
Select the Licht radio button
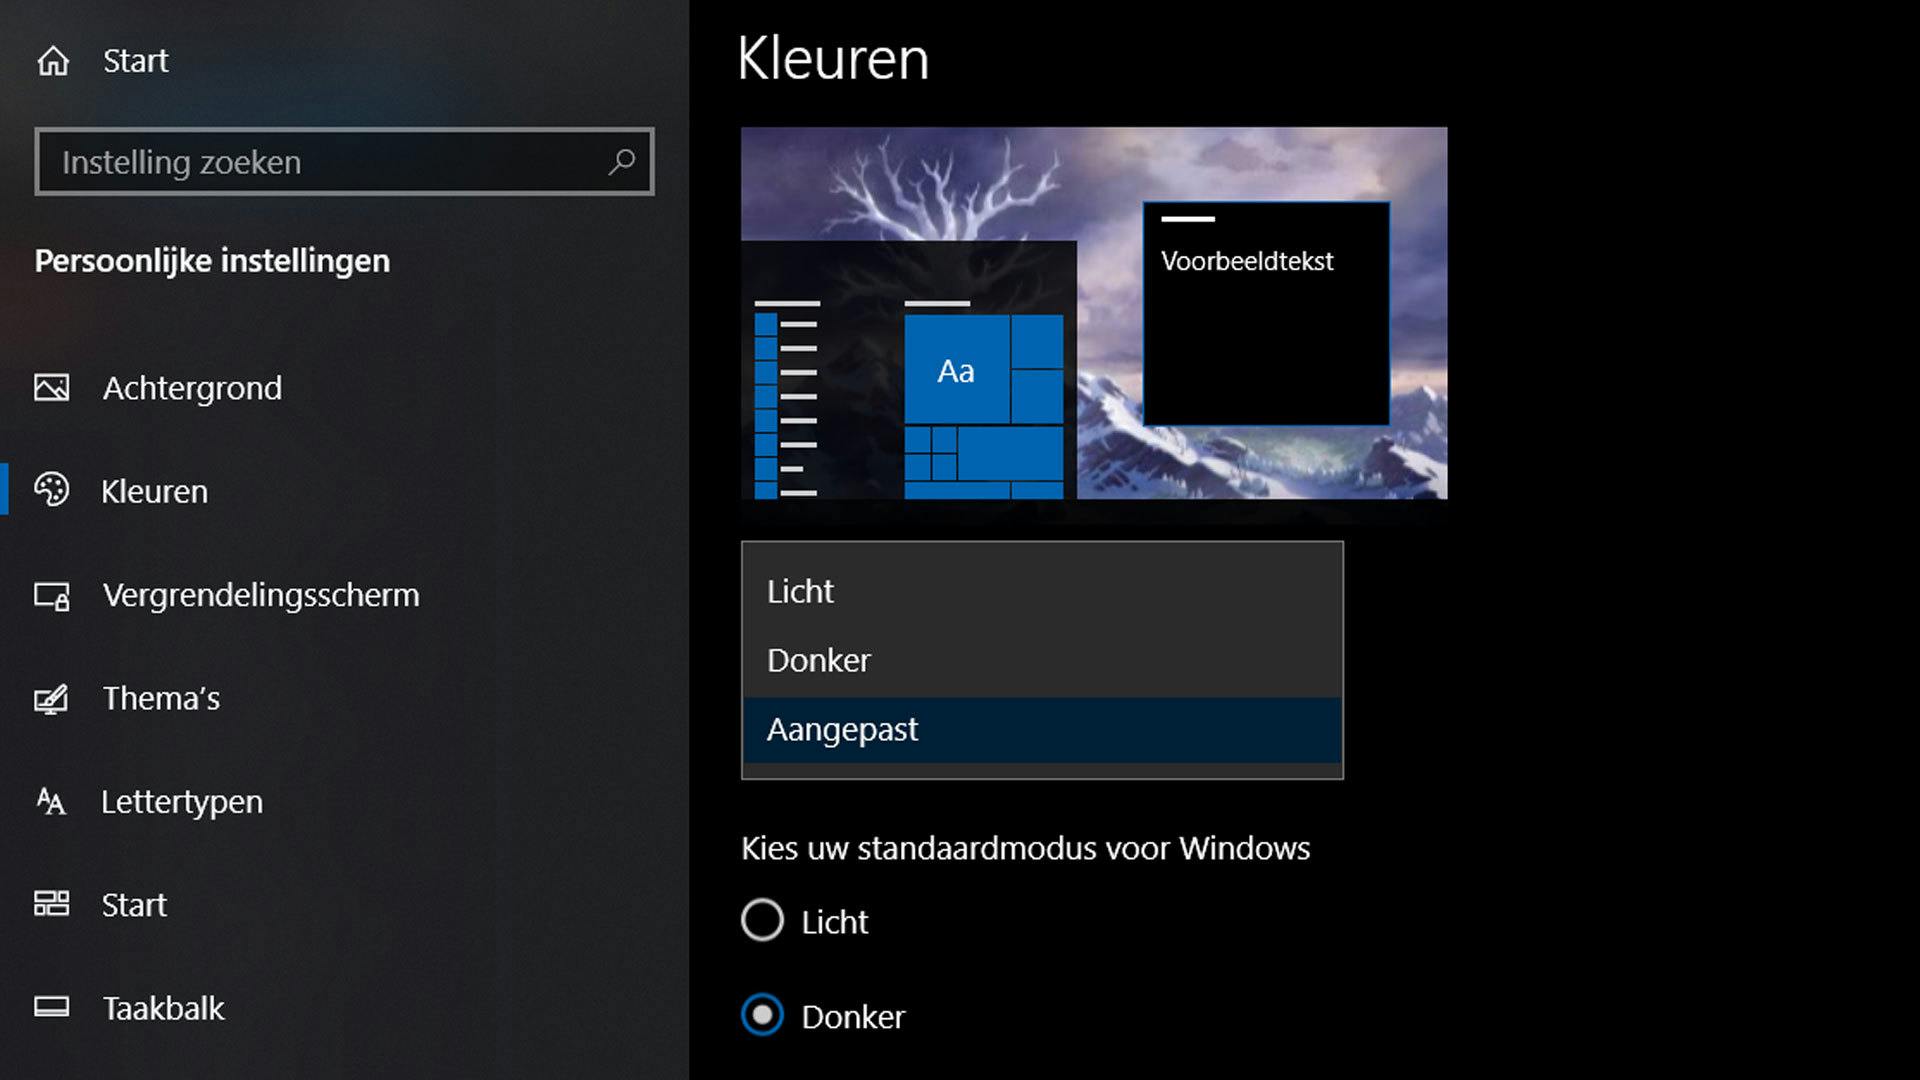[762, 921]
